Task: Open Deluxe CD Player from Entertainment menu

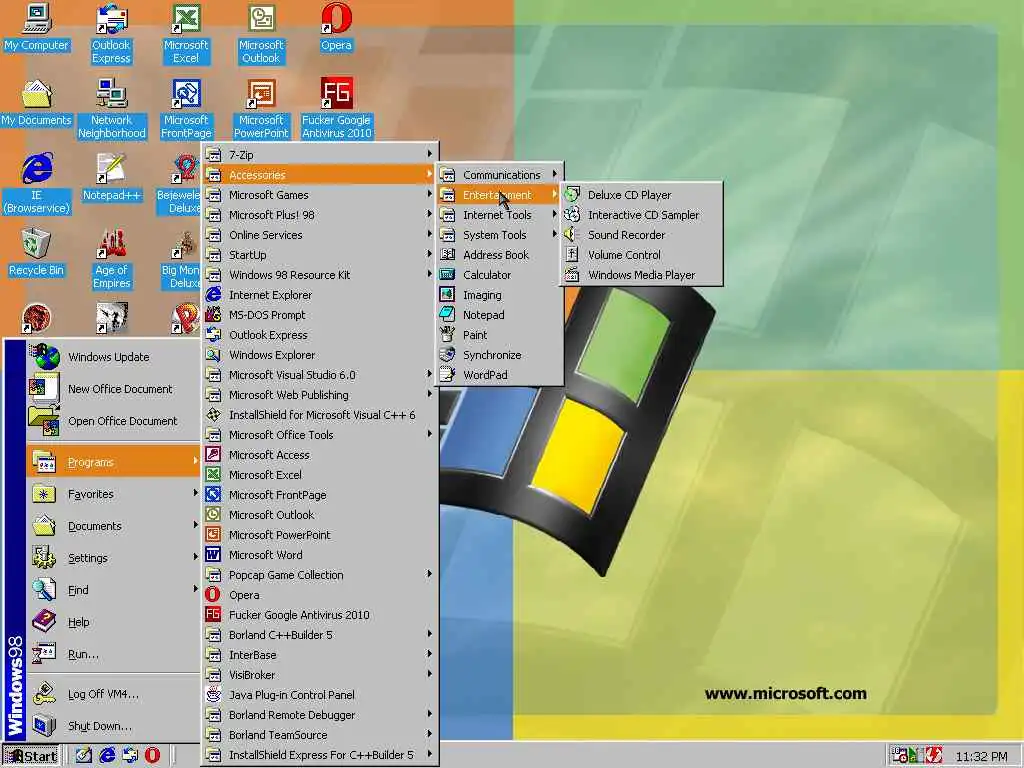Action: (x=641, y=195)
